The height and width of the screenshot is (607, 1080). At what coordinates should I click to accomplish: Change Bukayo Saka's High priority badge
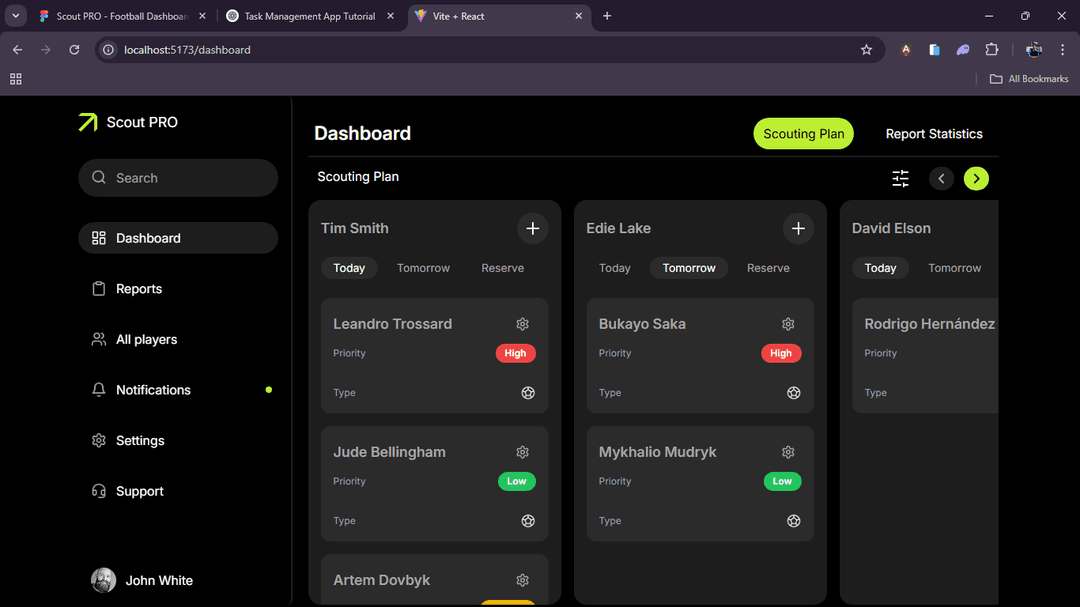click(781, 353)
